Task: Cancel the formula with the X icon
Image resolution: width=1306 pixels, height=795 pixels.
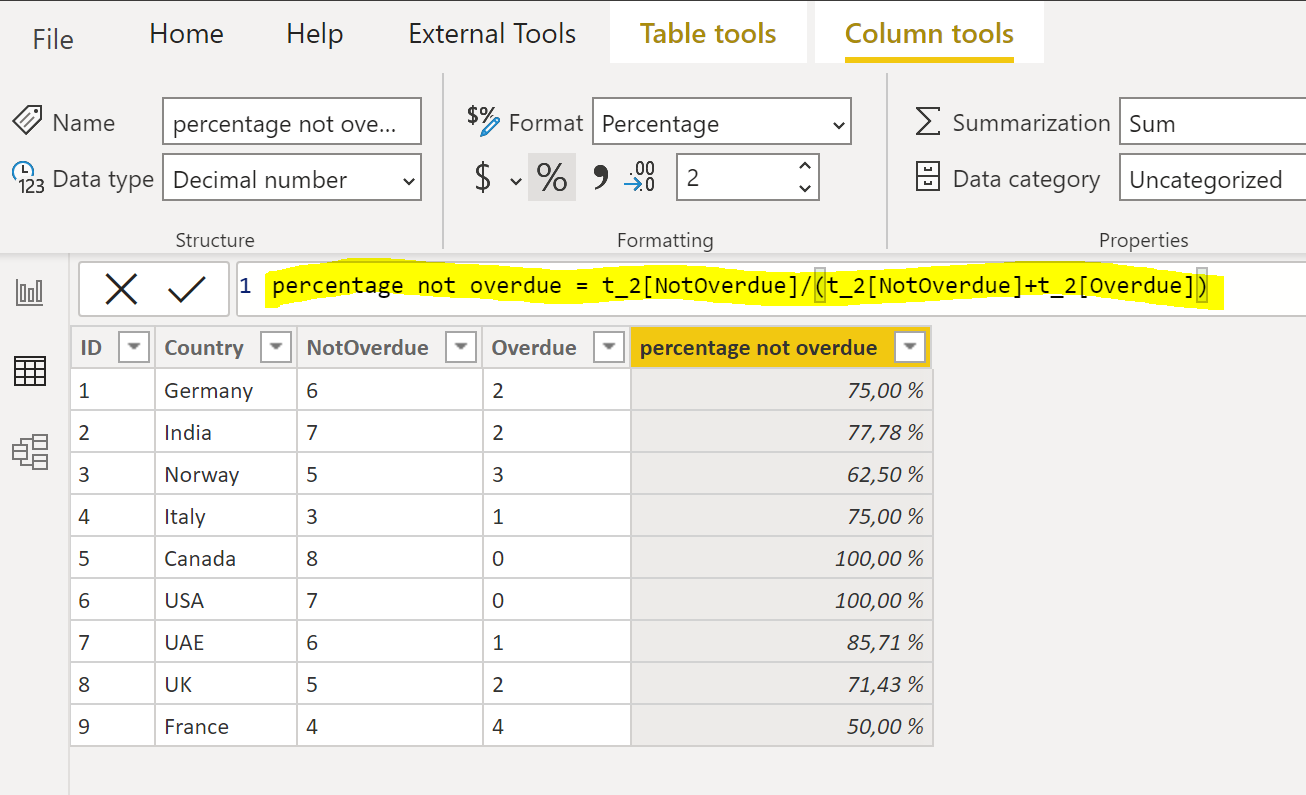Action: [x=121, y=289]
